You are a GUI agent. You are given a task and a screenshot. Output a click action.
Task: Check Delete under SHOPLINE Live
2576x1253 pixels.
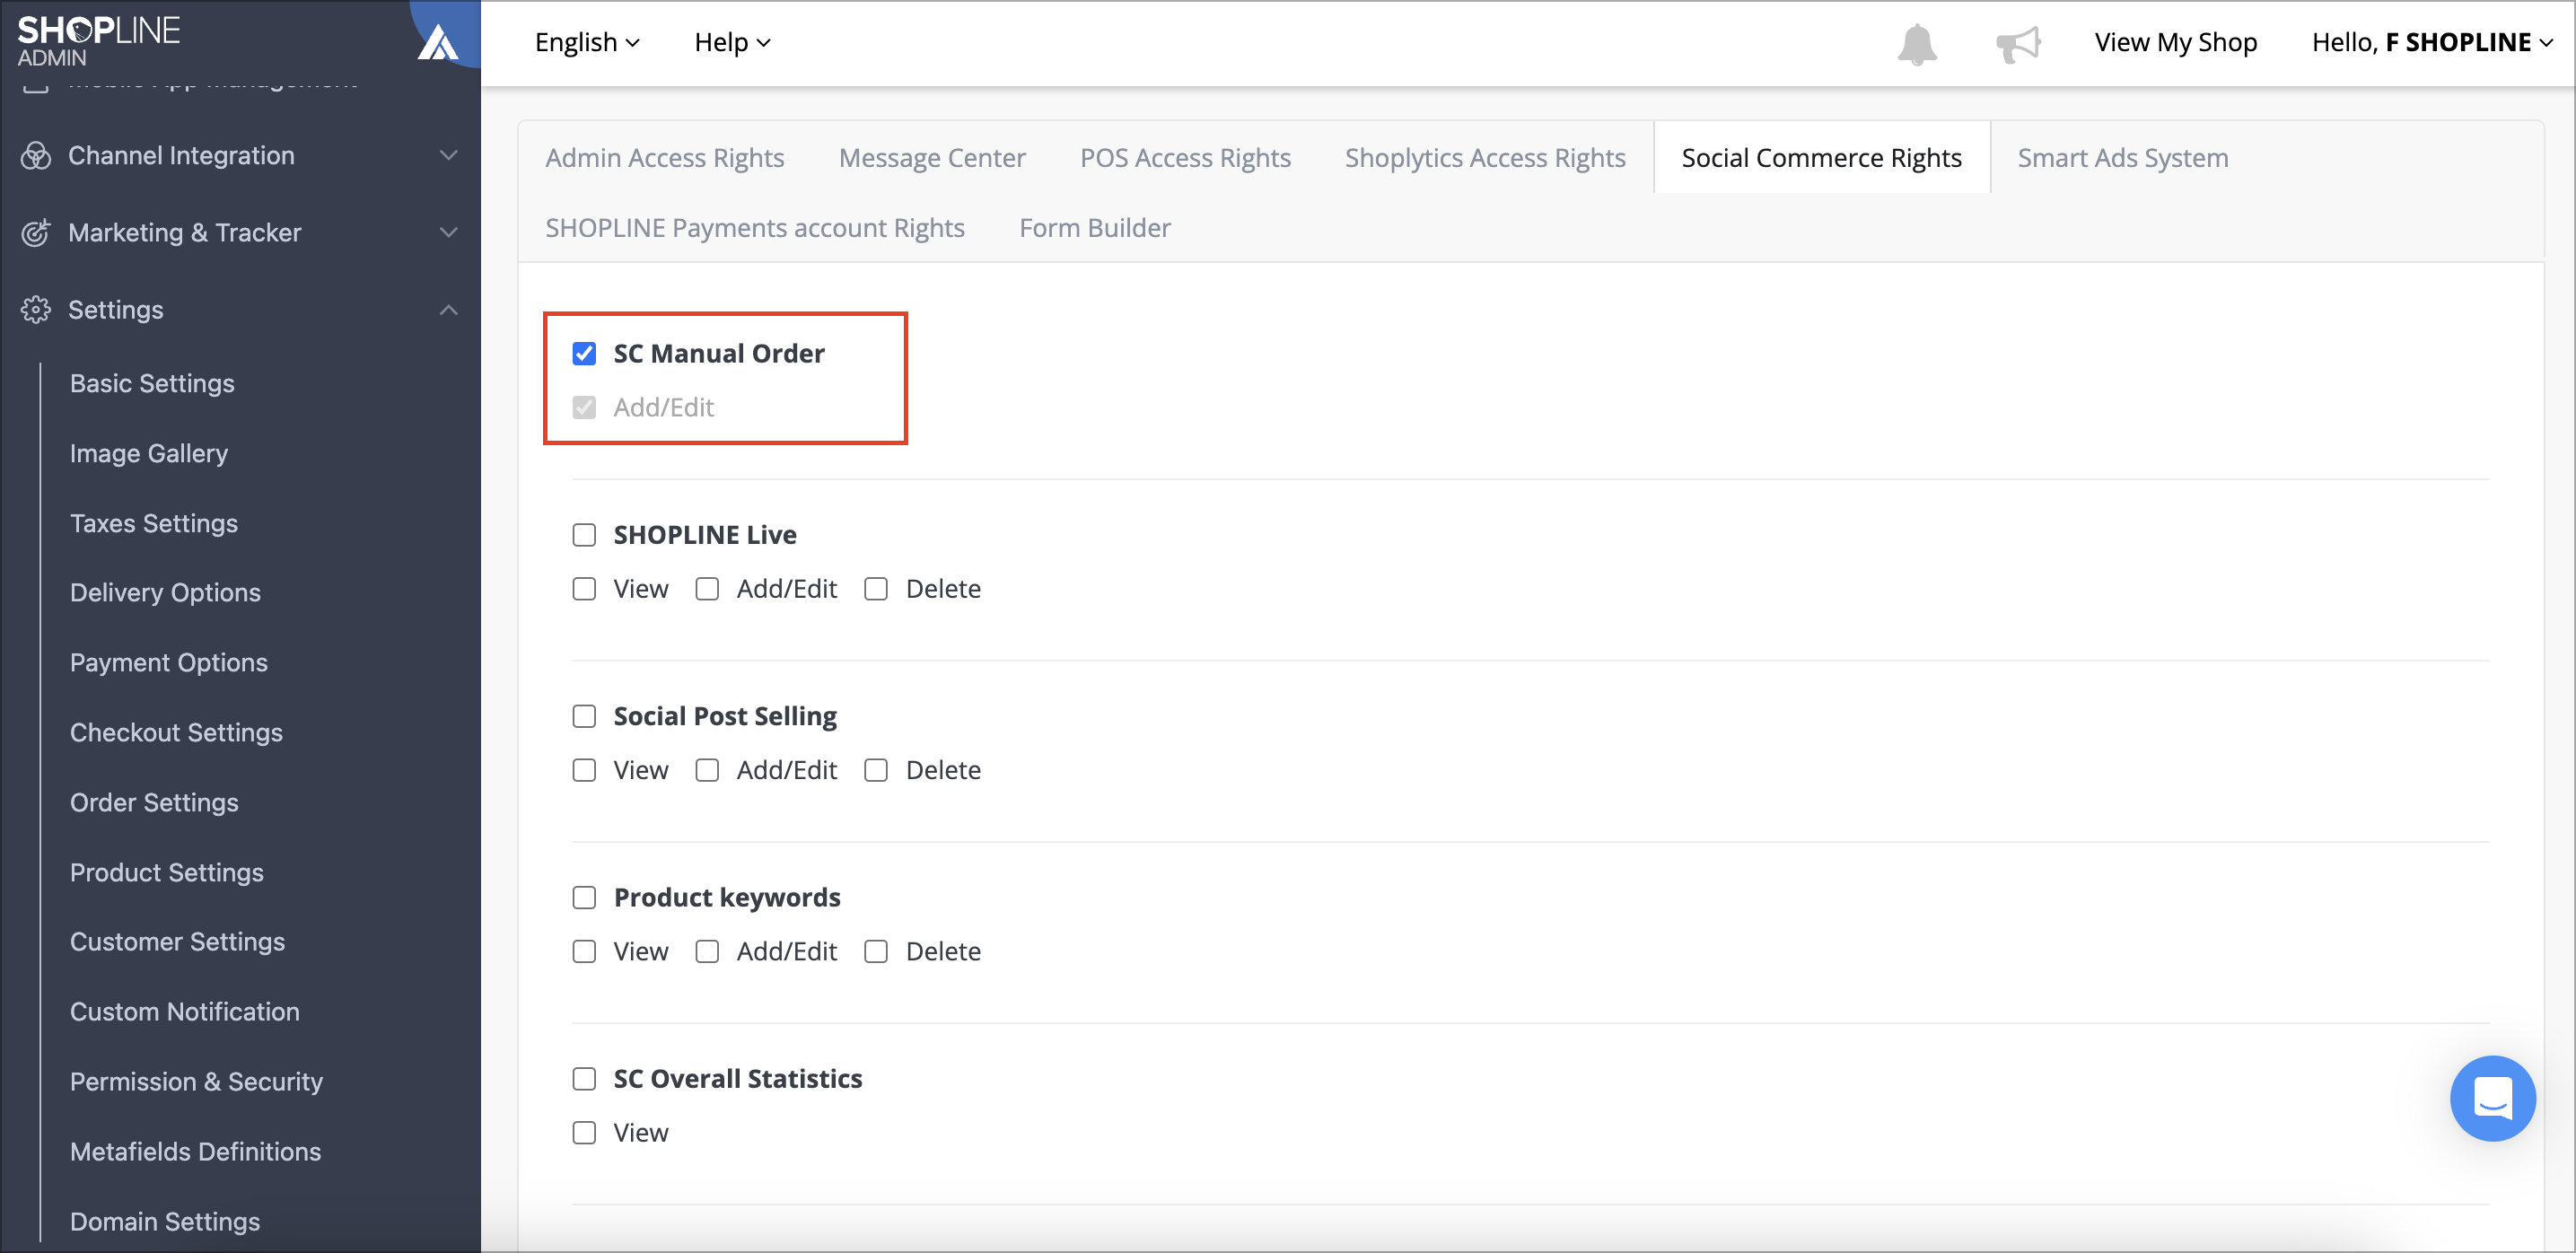coord(876,589)
